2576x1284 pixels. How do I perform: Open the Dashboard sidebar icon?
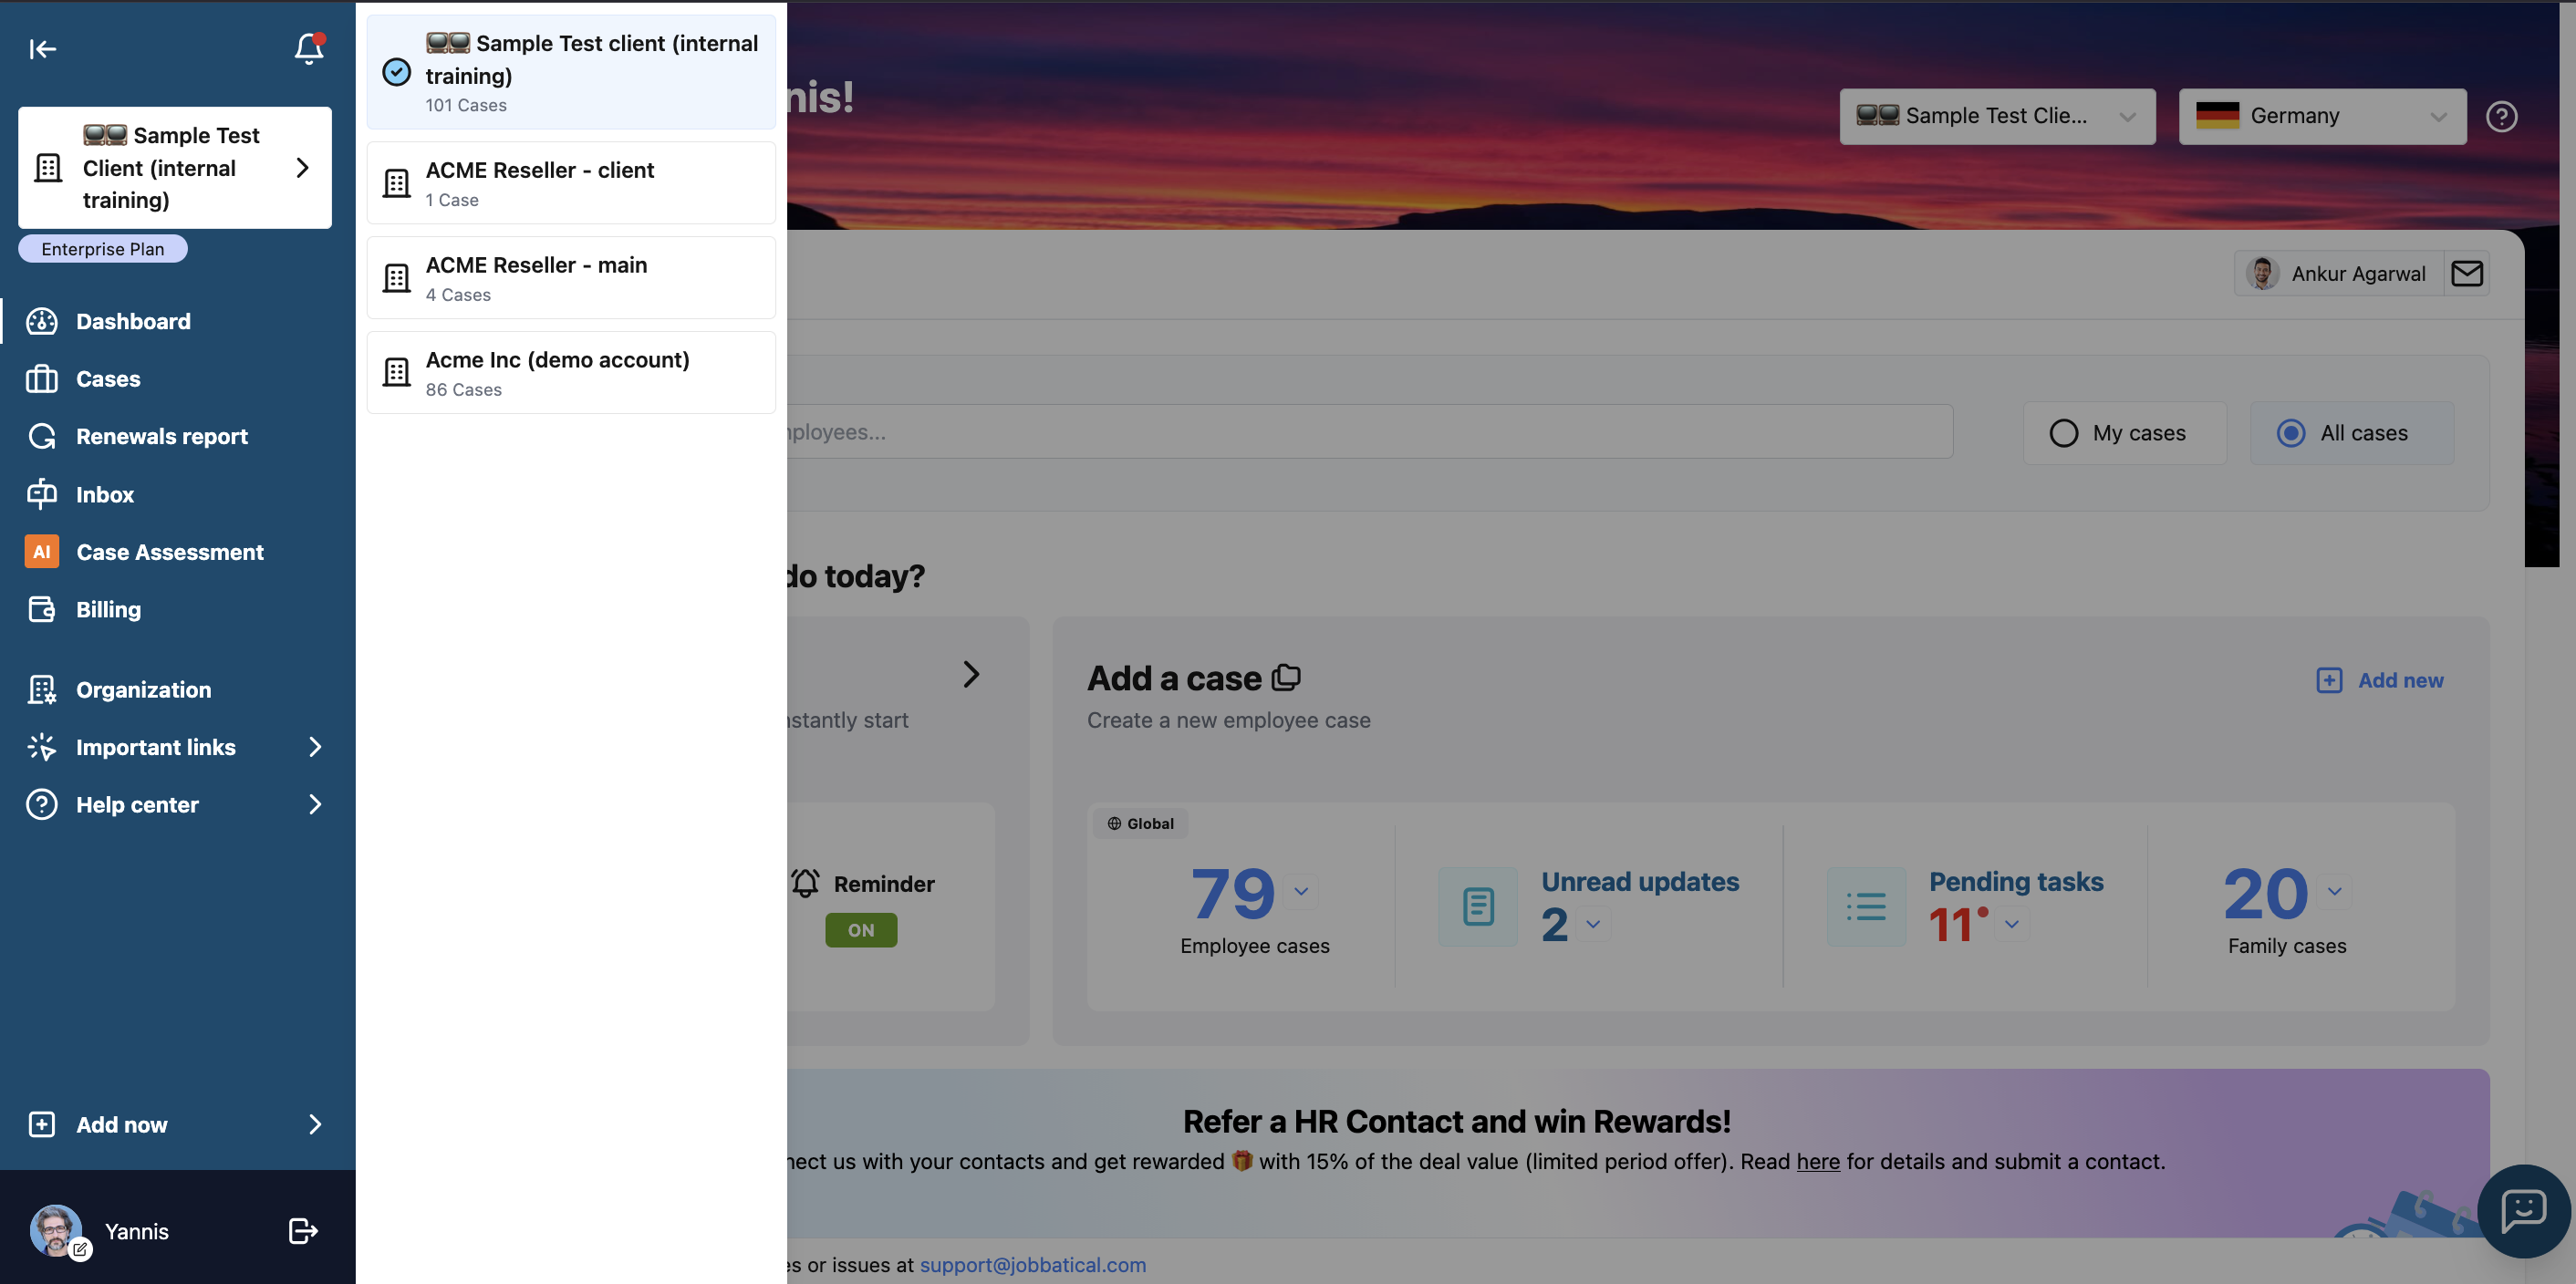pyautogui.click(x=41, y=321)
